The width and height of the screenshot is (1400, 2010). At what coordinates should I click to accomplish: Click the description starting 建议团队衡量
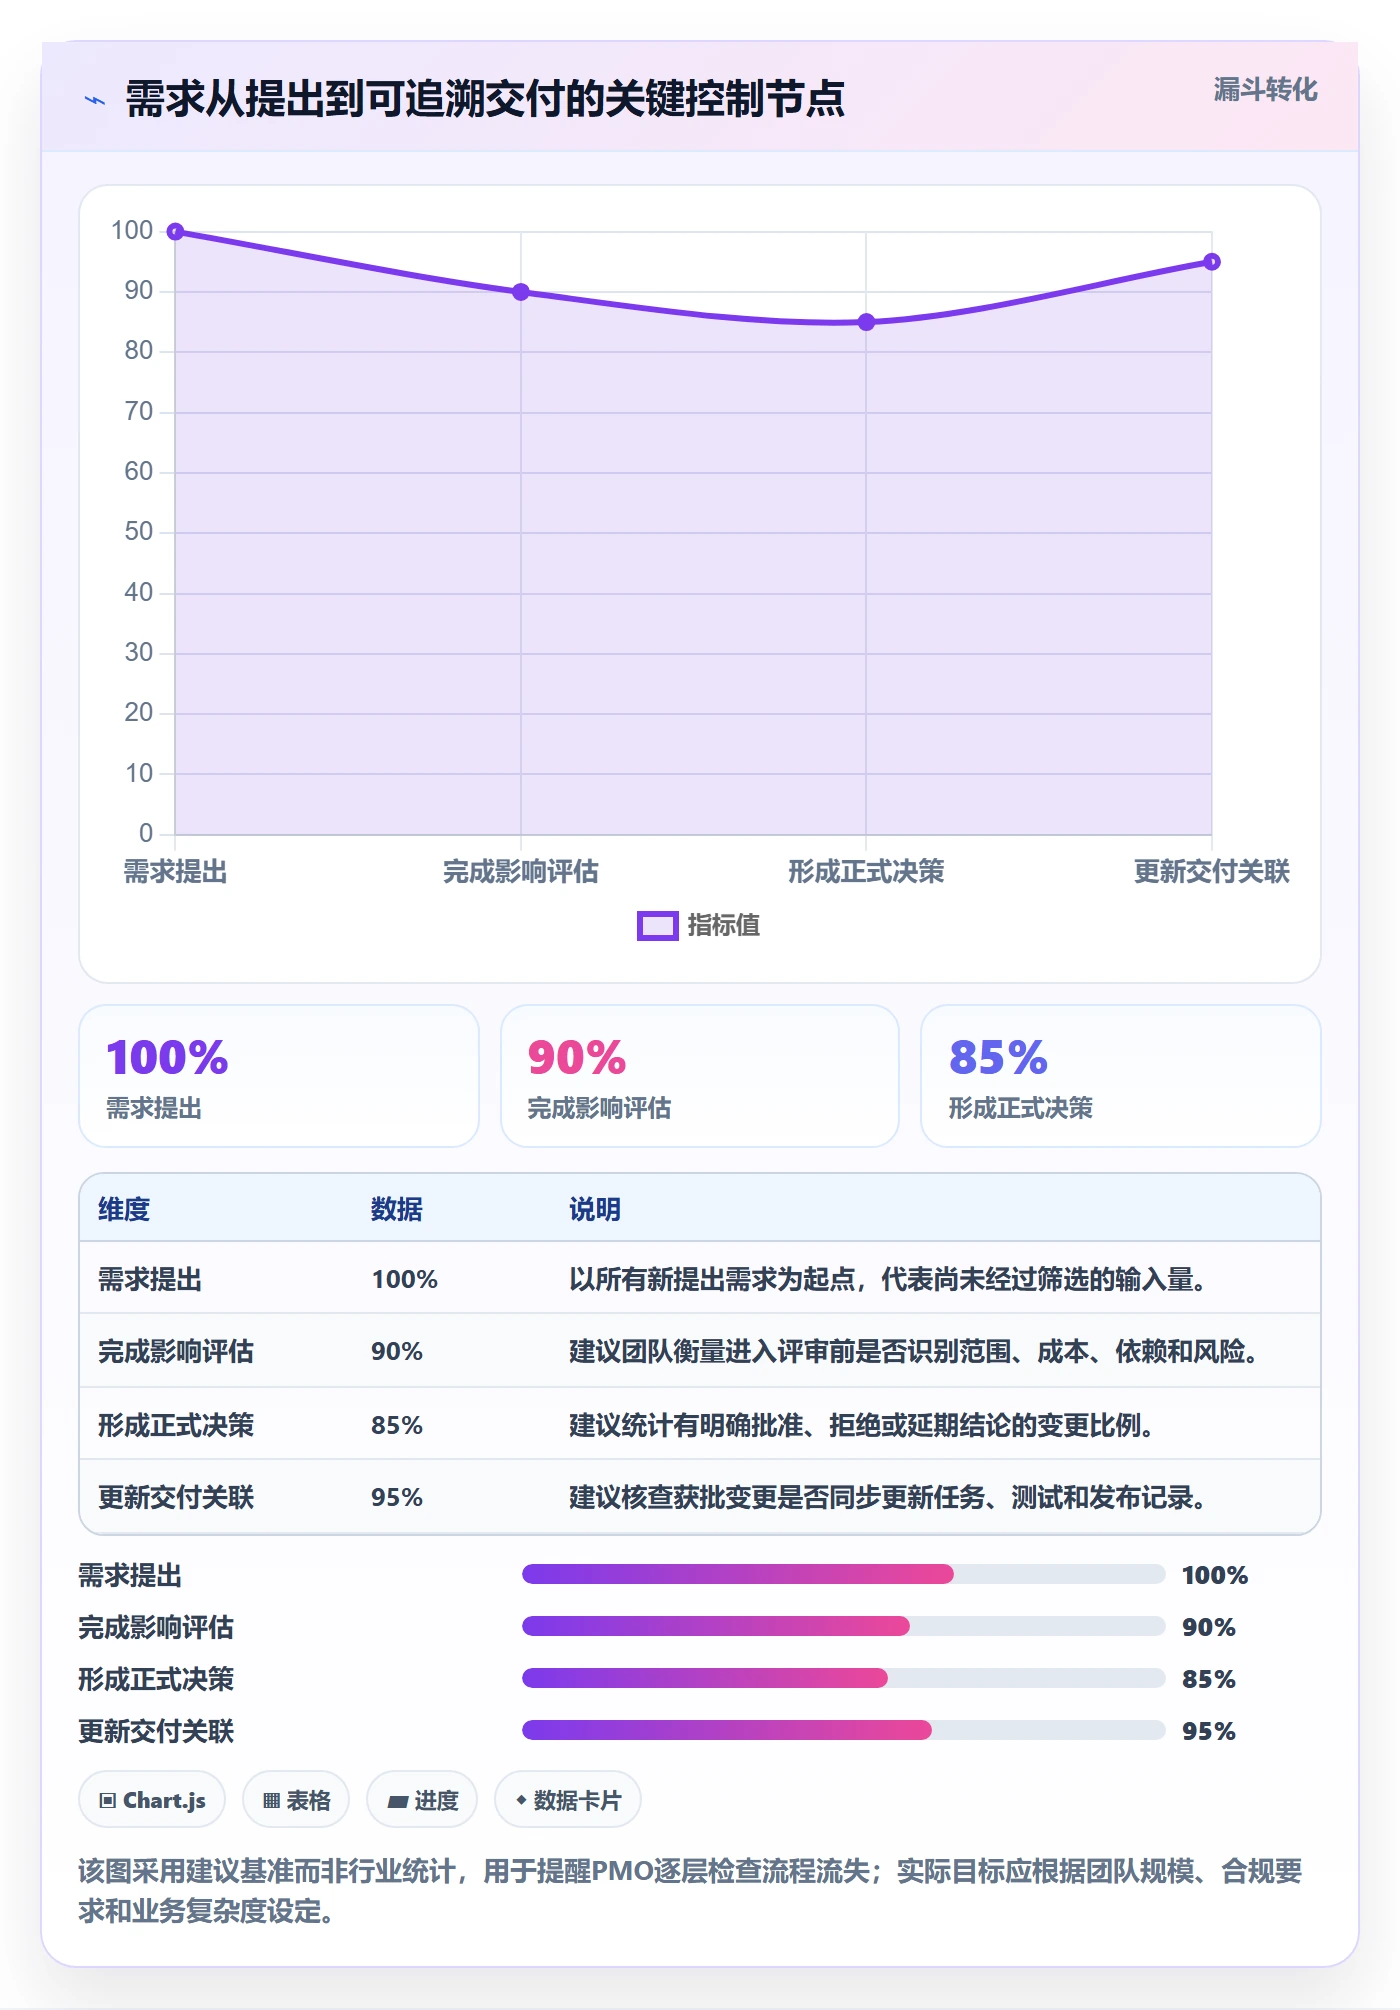[x=914, y=1351]
